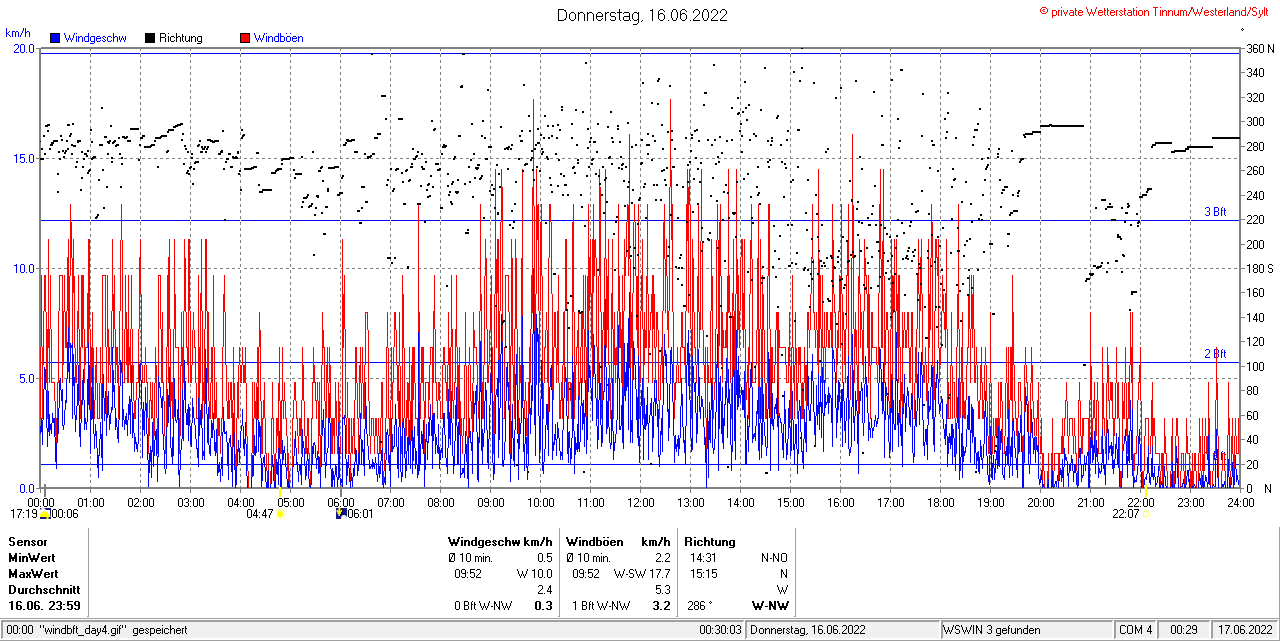
Task: Click the Windgeschw km/h column header
Action: pyautogui.click(x=500, y=541)
